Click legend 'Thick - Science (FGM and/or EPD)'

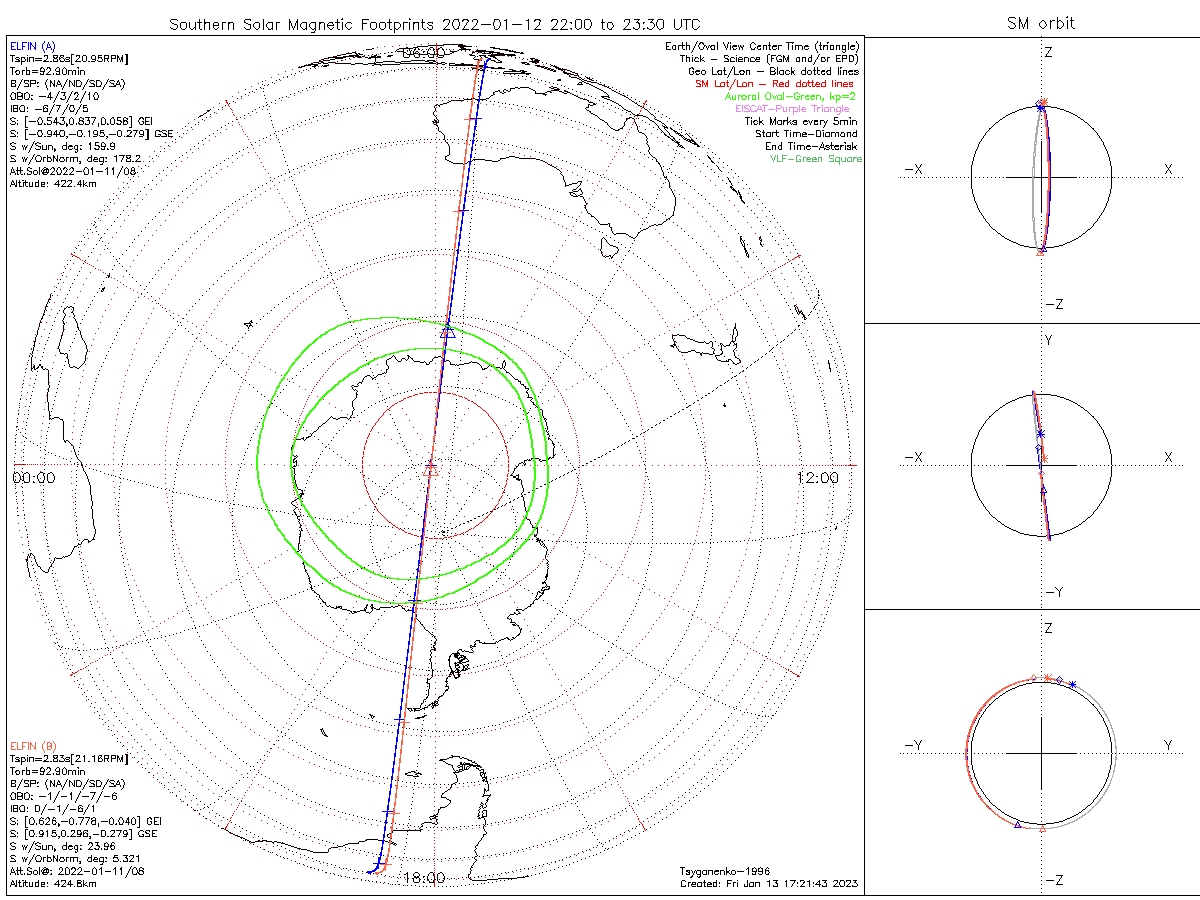[x=771, y=60]
